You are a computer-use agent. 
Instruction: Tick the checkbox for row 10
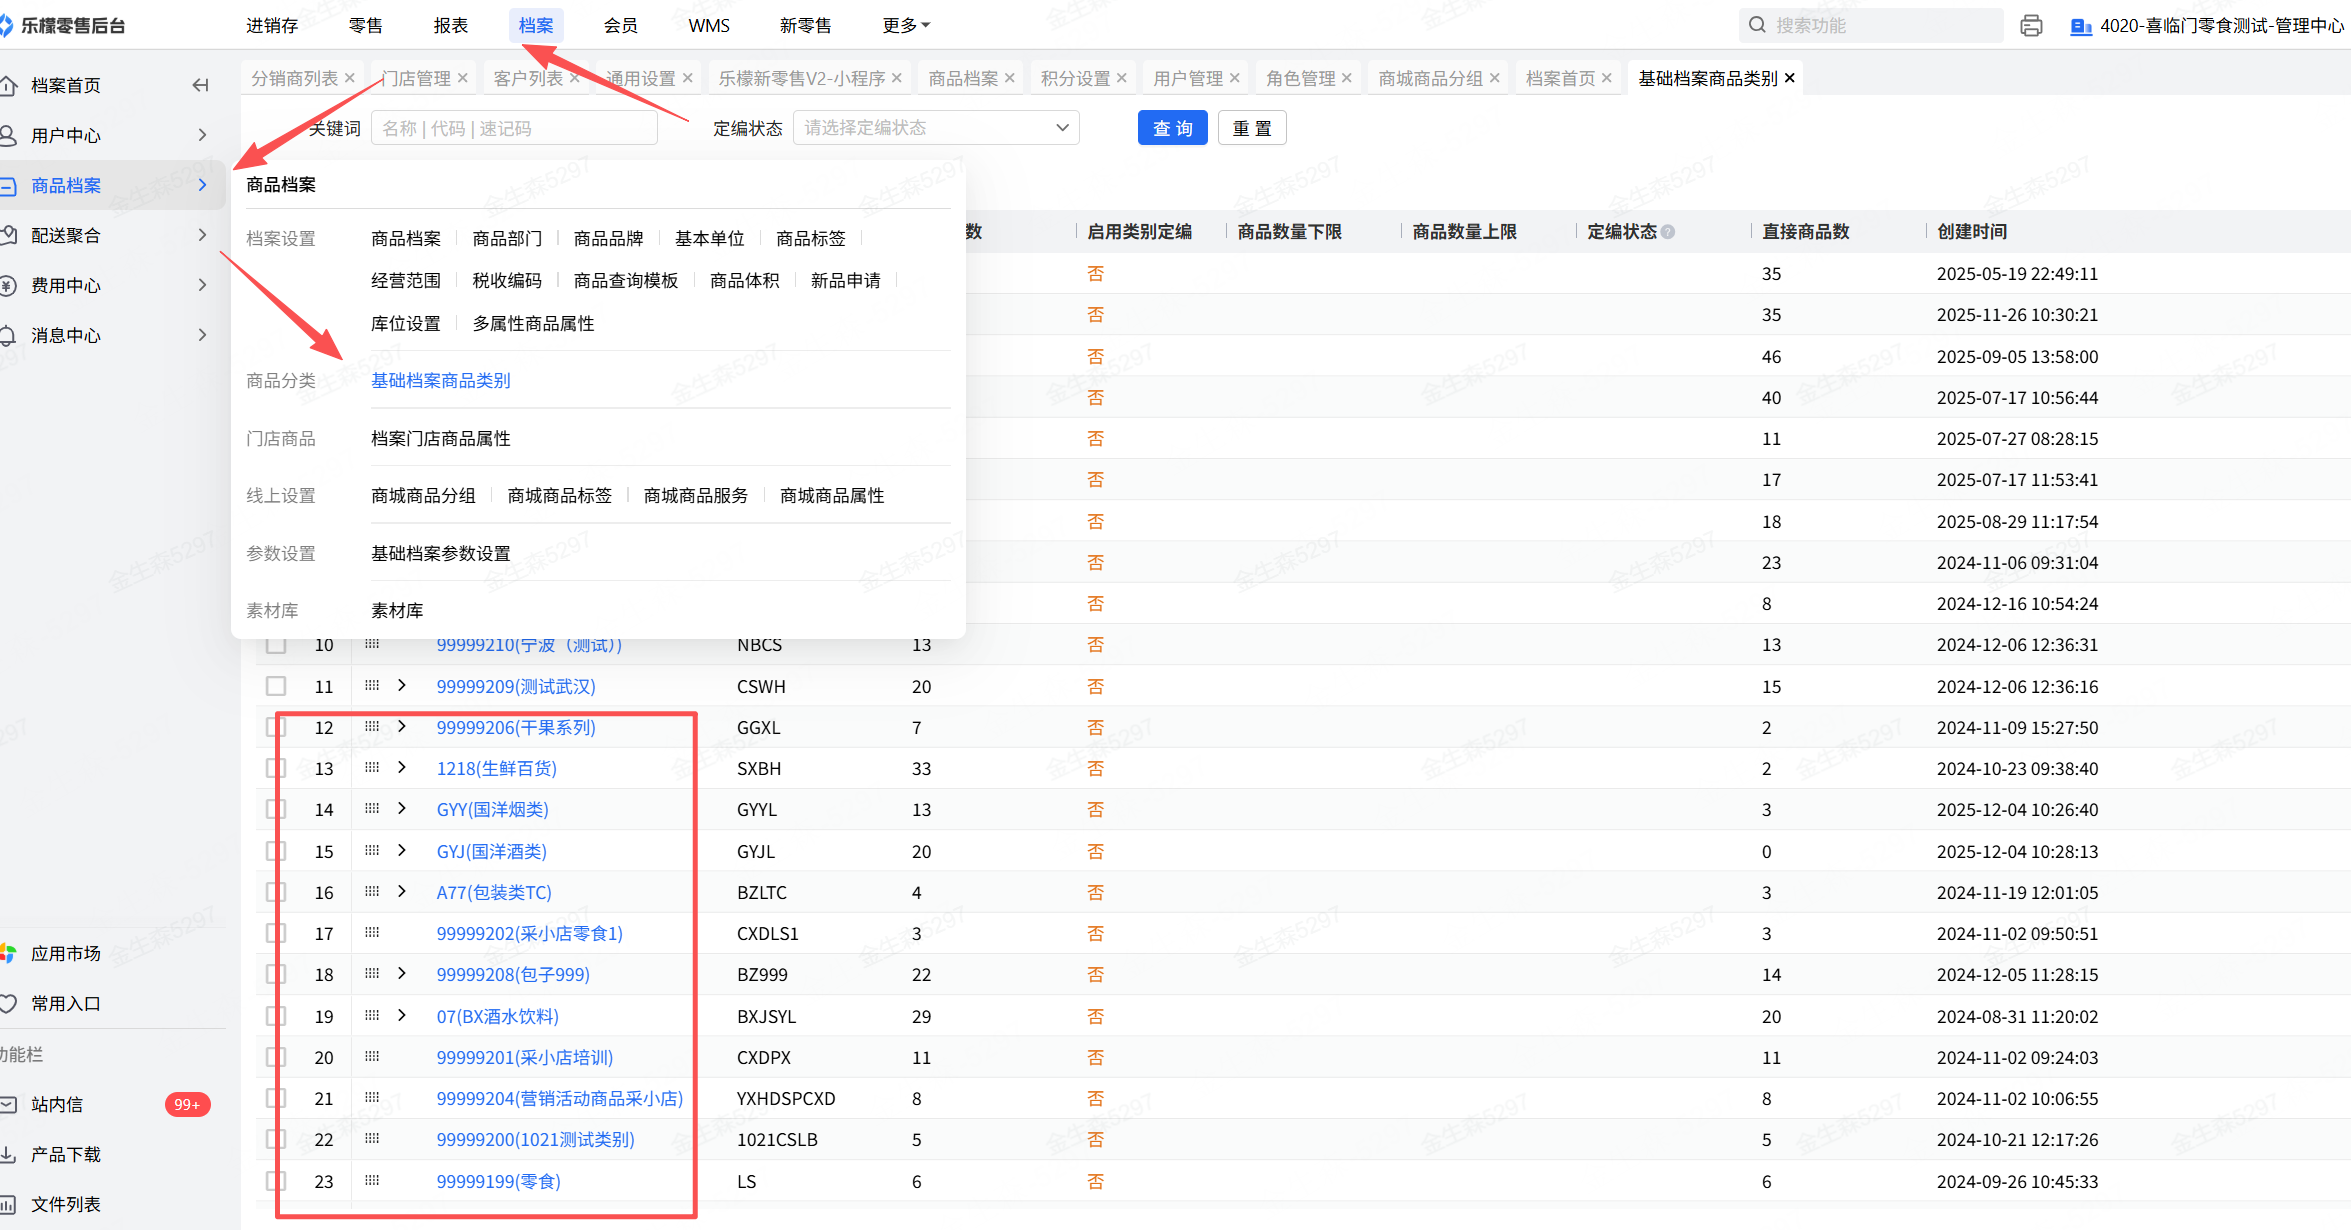pos(276,645)
